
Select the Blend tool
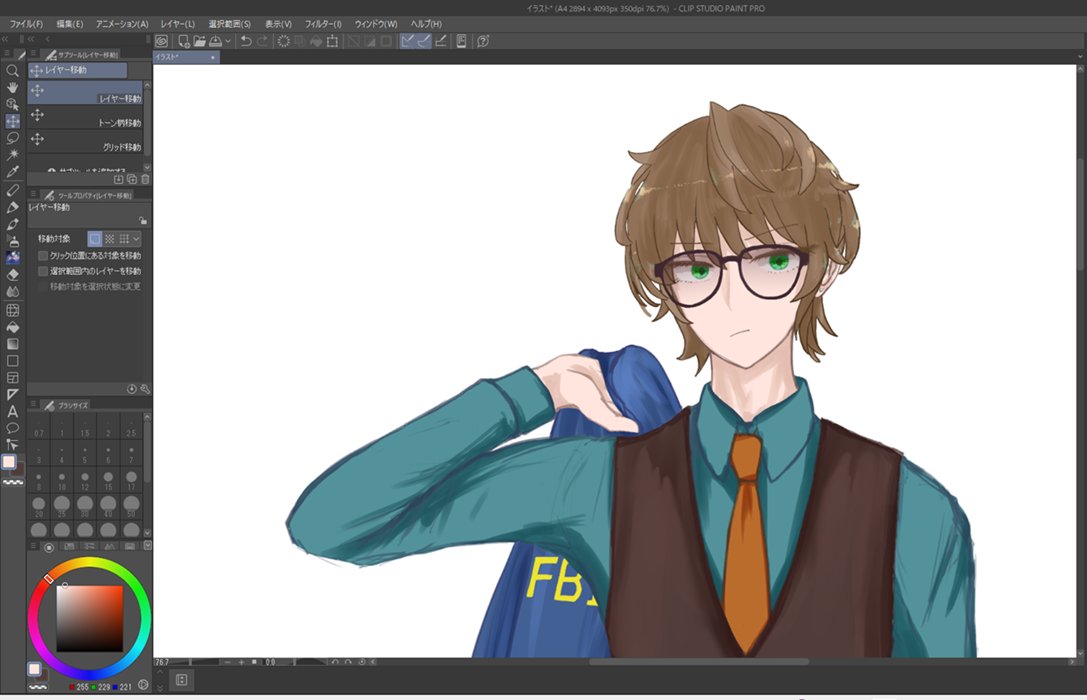tap(12, 291)
